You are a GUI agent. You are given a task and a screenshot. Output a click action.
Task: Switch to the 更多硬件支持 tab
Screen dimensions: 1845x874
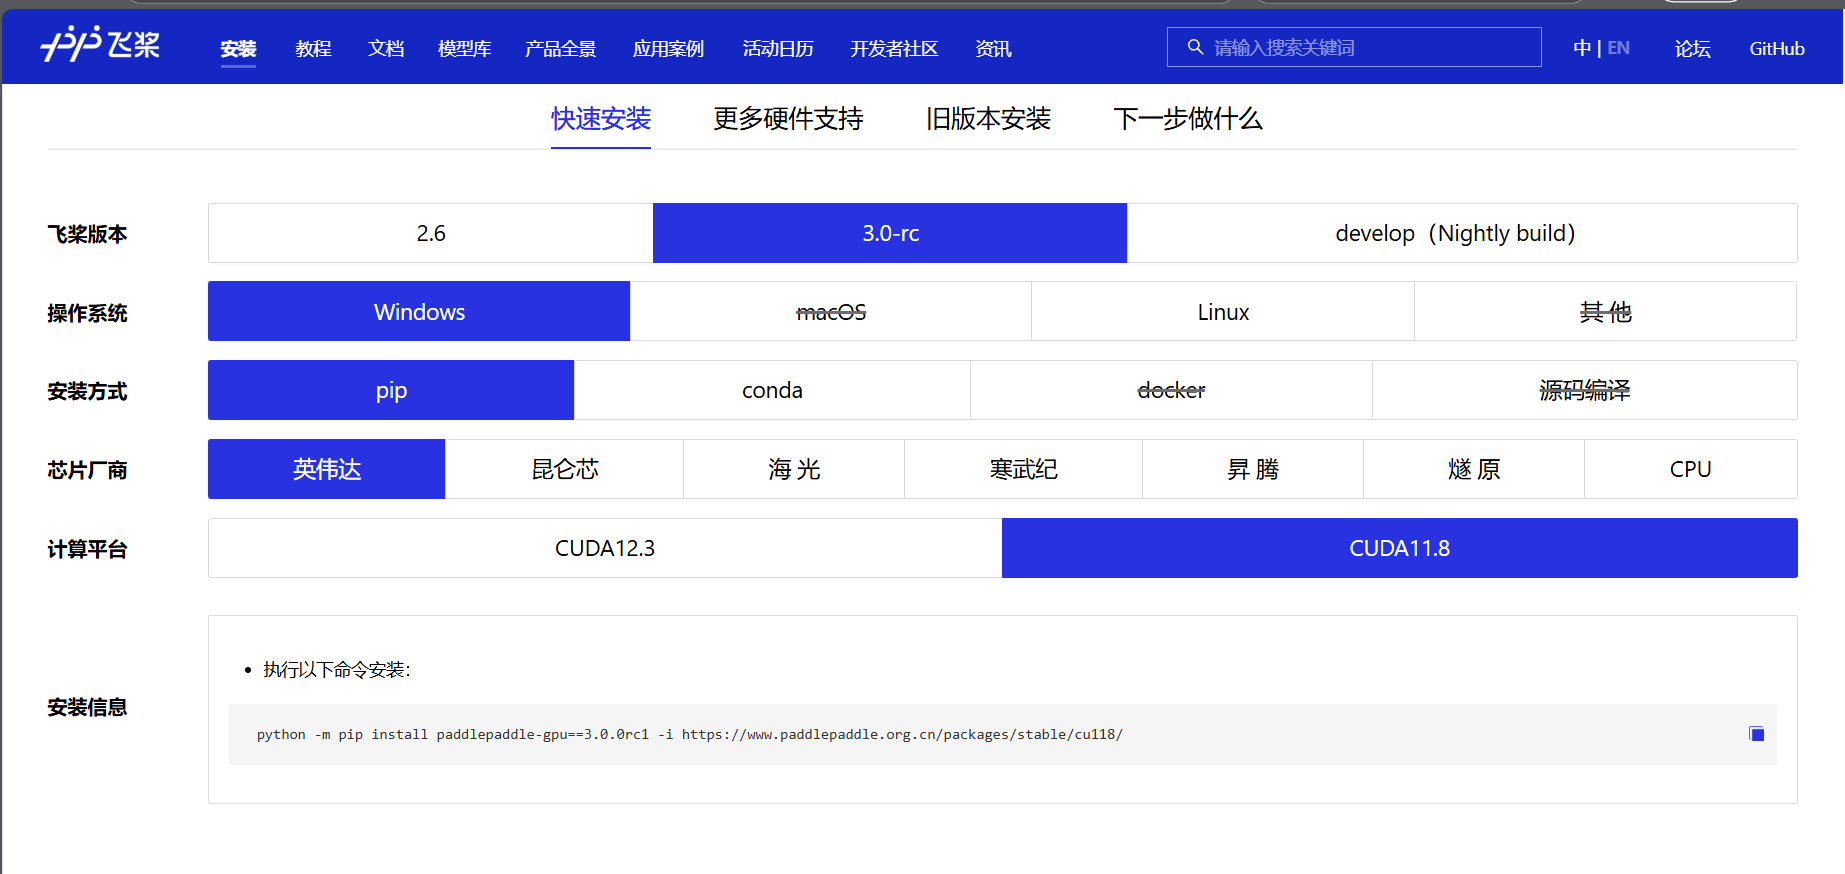[788, 119]
